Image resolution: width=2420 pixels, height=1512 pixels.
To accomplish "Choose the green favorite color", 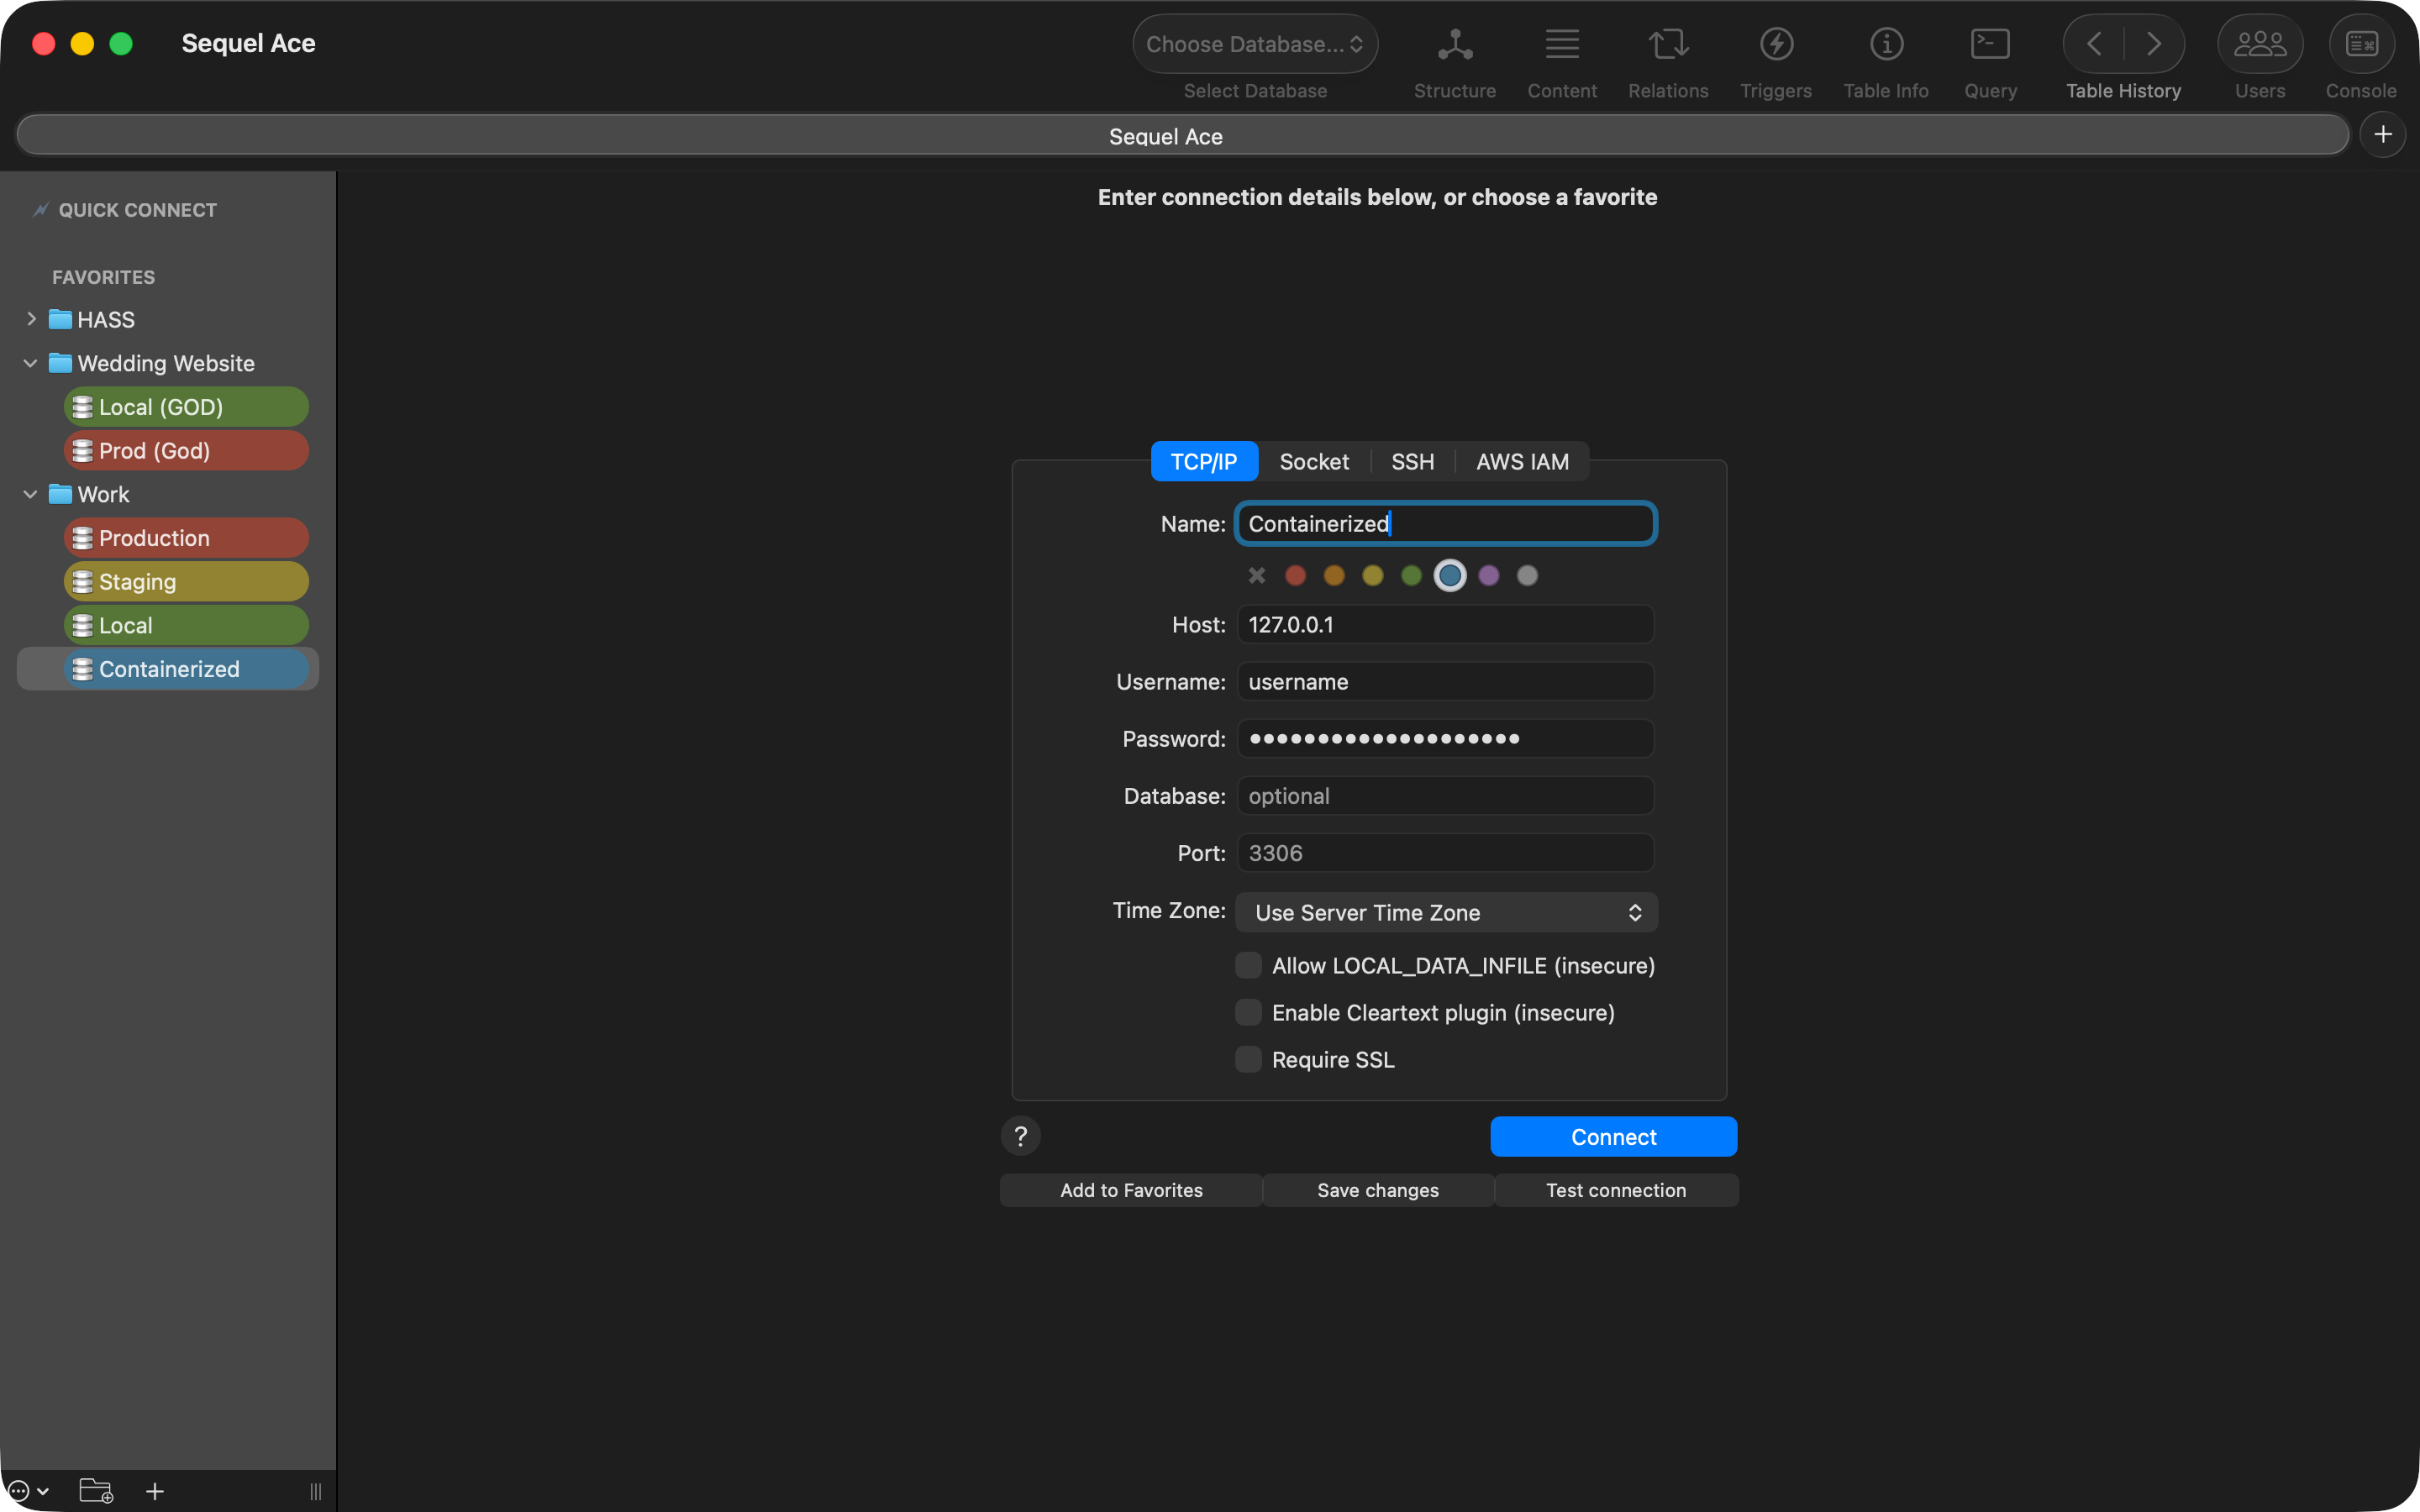I will [x=1411, y=575].
